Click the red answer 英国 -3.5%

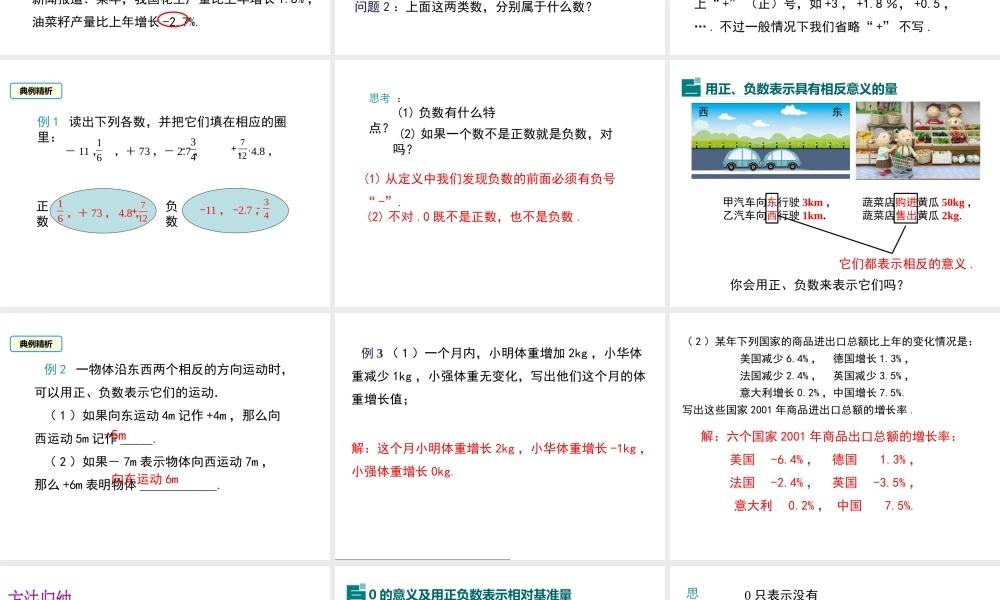click(872, 483)
